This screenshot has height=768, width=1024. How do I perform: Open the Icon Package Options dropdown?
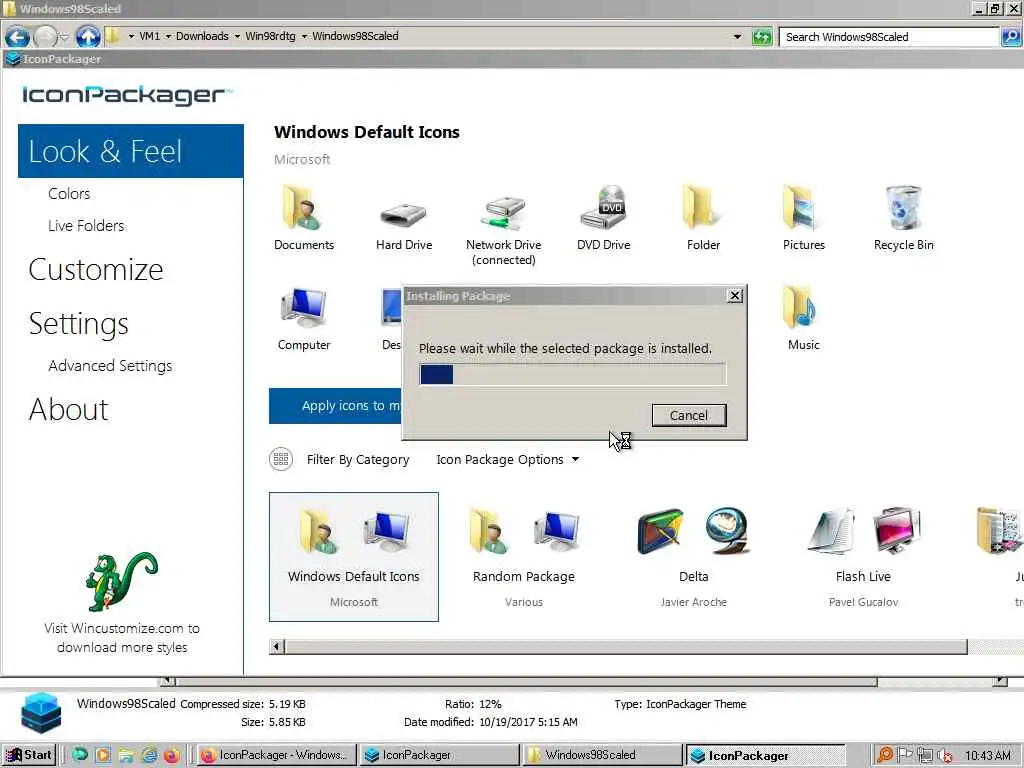(507, 459)
